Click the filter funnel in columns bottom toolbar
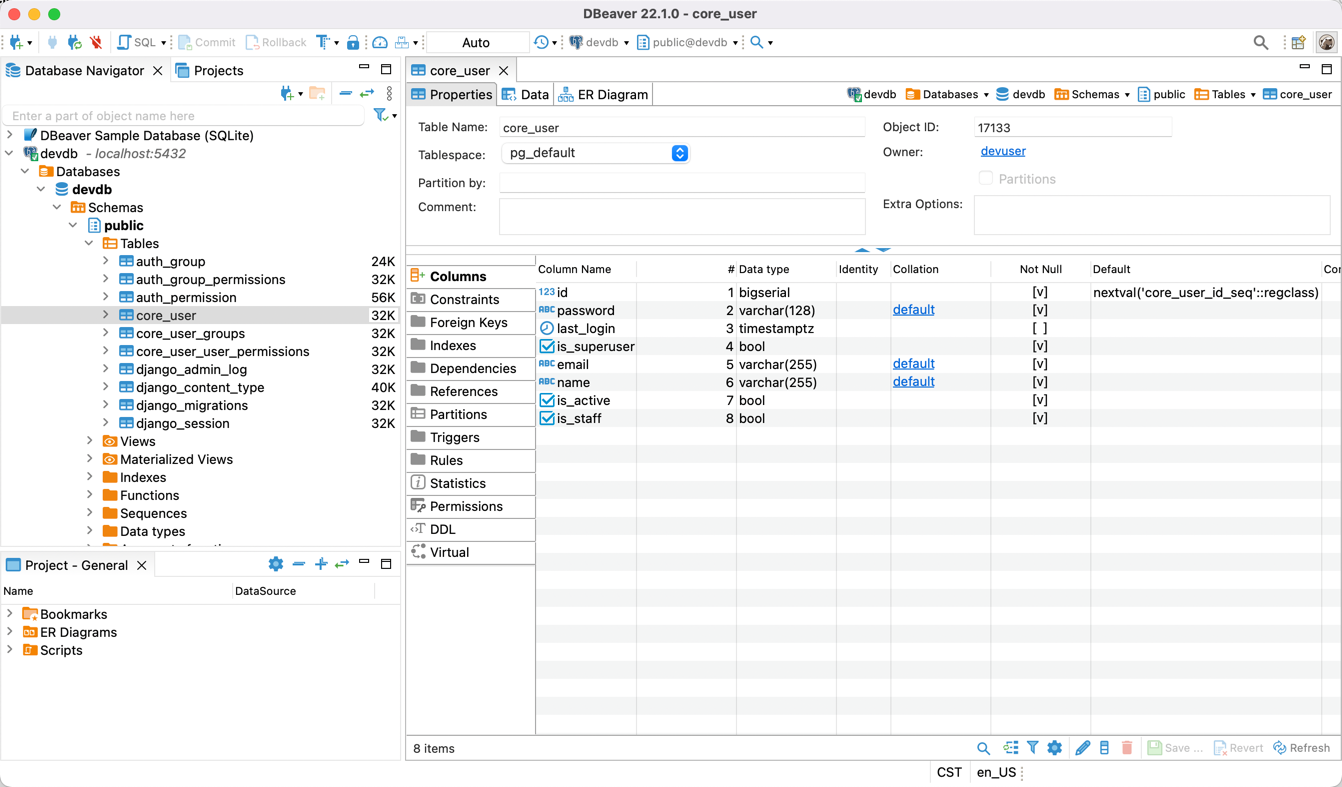1342x787 pixels. tap(1032, 748)
